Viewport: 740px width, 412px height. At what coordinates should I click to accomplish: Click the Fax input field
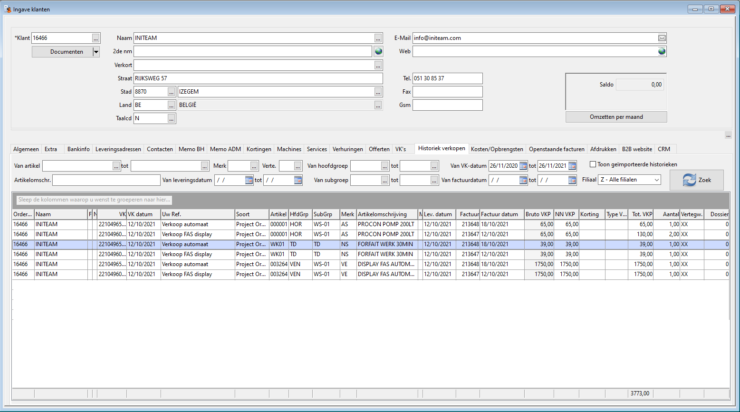click(x=447, y=92)
